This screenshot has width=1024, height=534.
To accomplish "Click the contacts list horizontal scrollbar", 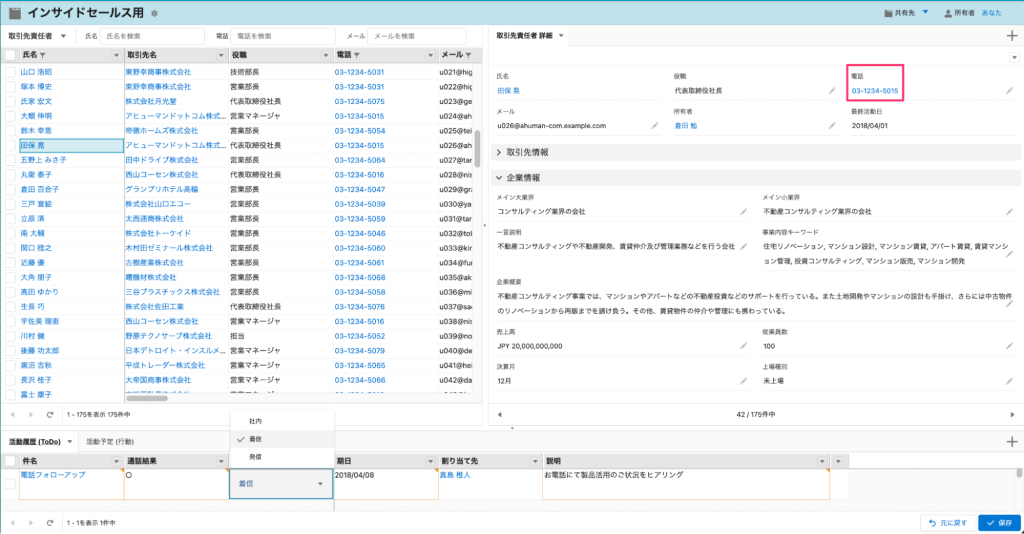I will [x=147, y=398].
